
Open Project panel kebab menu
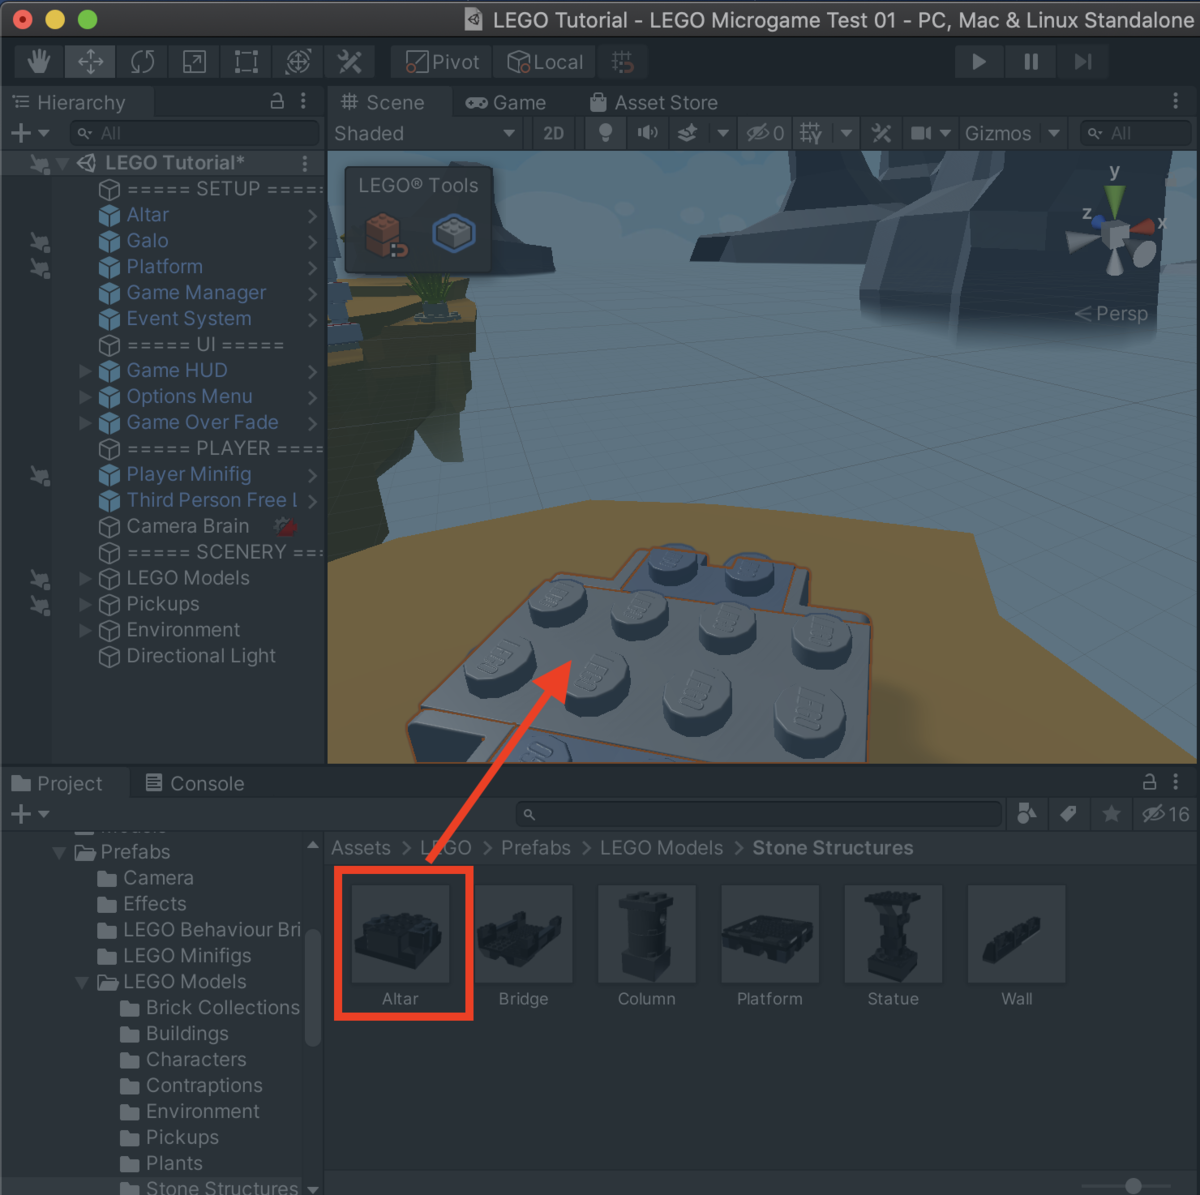click(1176, 782)
